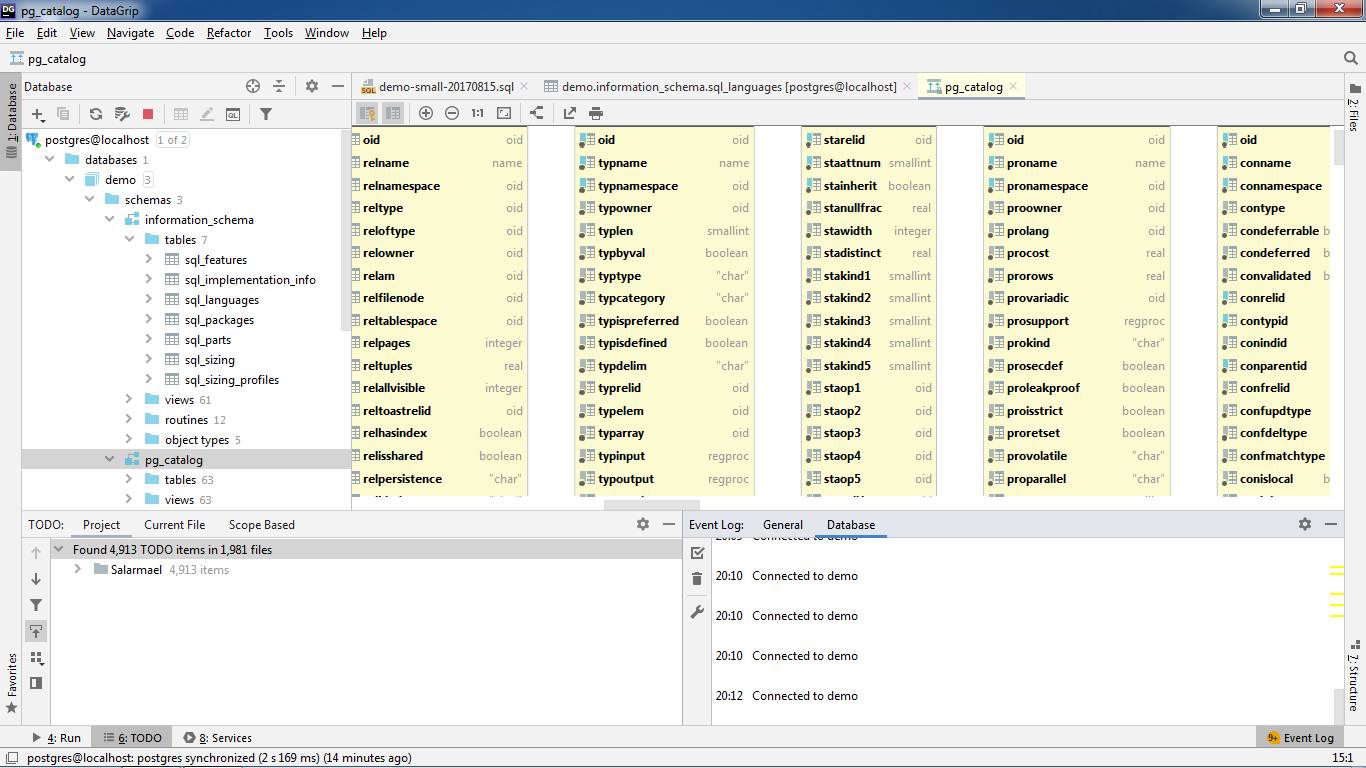Expand the sql_features table
Image resolution: width=1366 pixels, height=768 pixels.
(x=149, y=260)
